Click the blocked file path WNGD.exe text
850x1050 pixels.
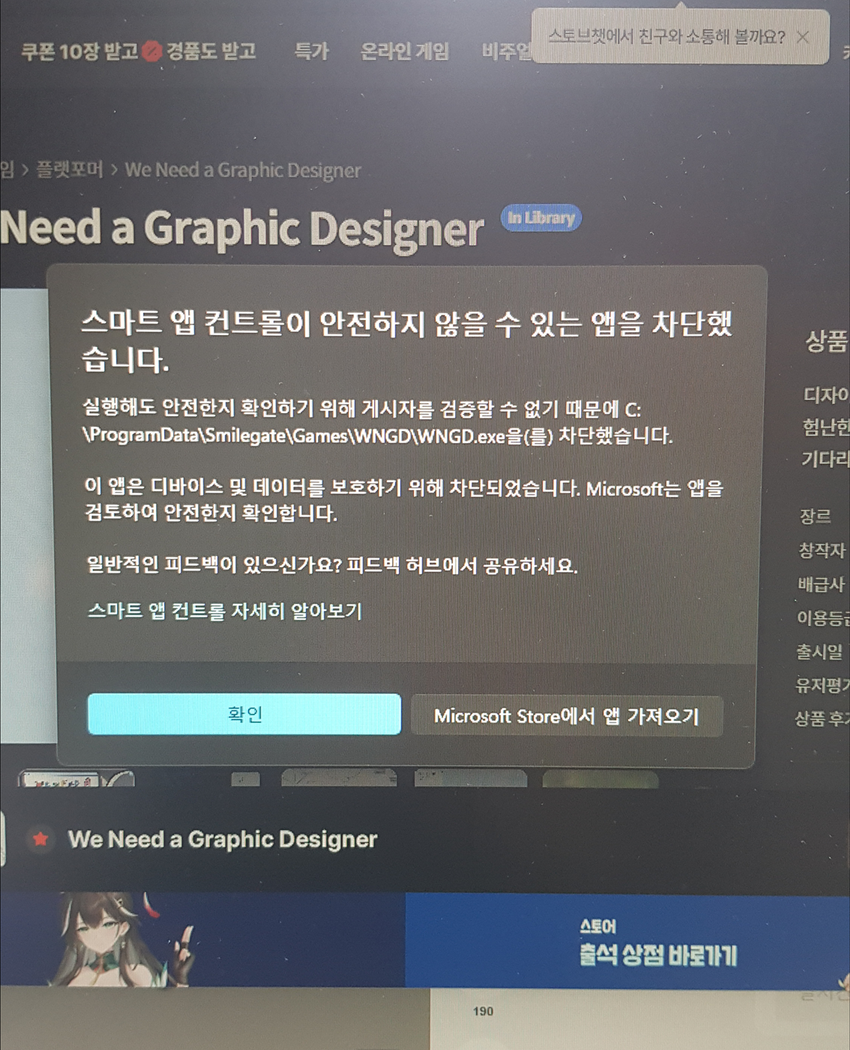295,435
